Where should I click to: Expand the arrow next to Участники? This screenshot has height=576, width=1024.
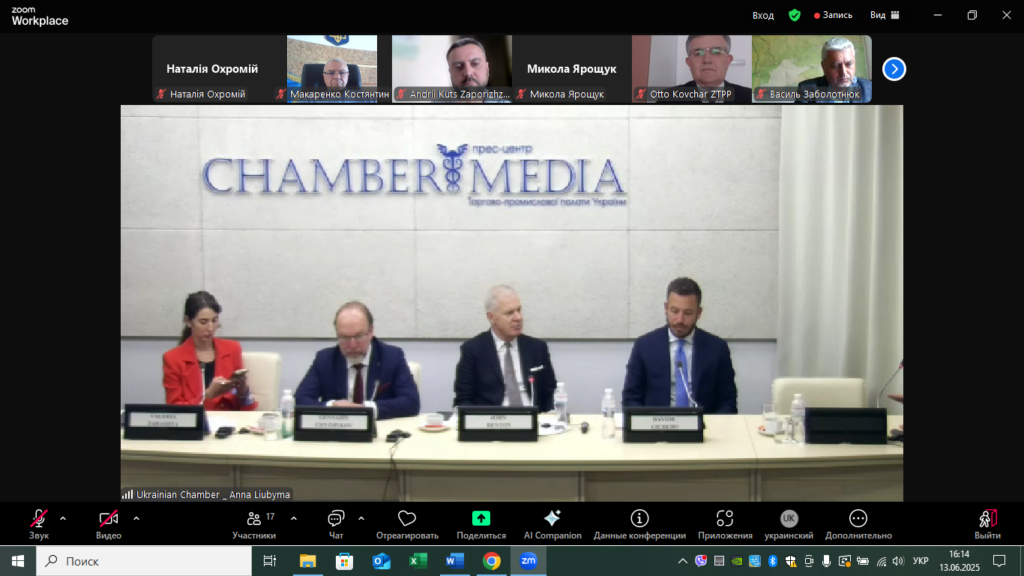click(x=293, y=518)
